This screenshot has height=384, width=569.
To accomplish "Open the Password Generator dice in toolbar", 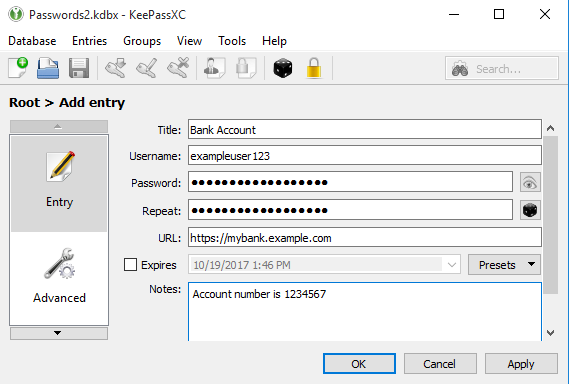I will coord(283,68).
